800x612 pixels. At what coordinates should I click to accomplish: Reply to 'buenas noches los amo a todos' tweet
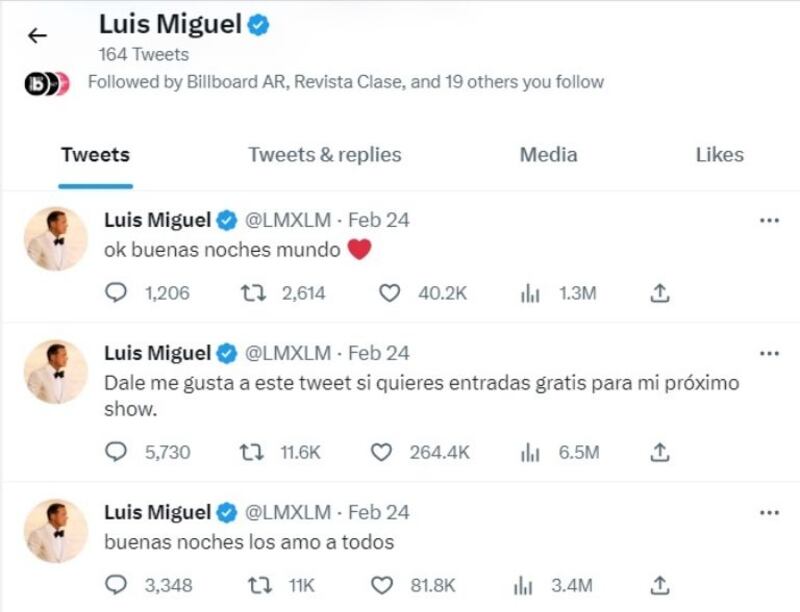pyautogui.click(x=116, y=585)
